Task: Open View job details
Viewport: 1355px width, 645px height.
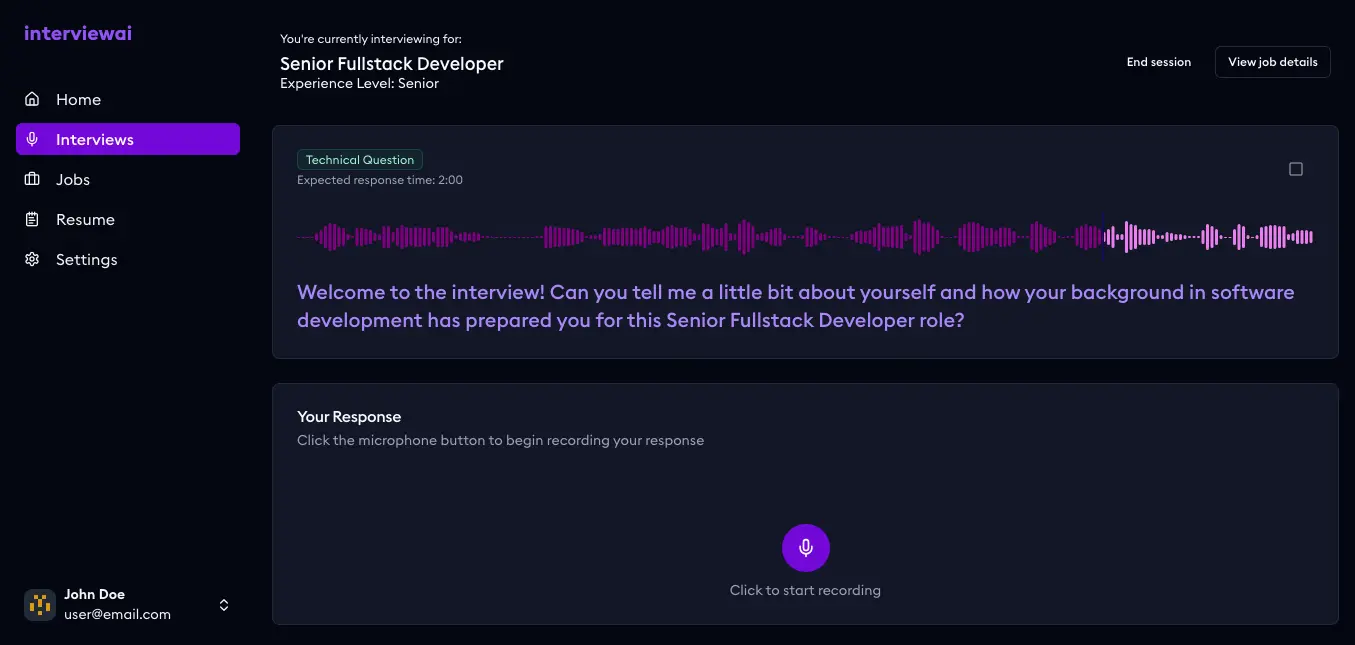Action: point(1272,61)
